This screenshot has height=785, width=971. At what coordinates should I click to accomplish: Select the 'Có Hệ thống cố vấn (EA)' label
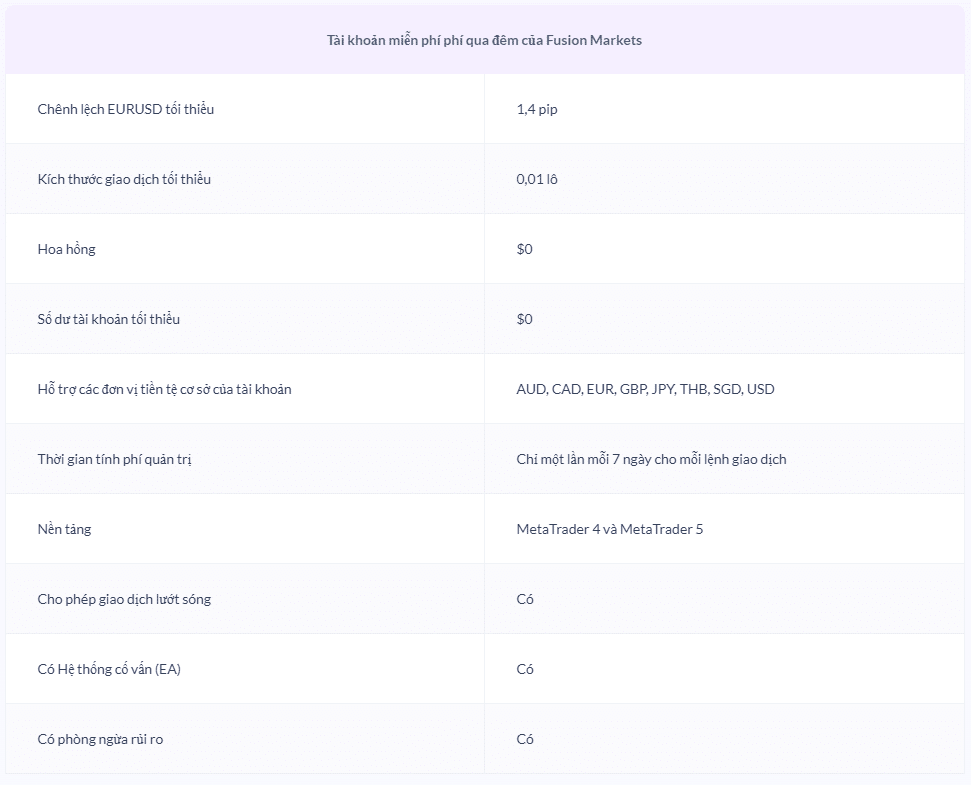click(x=109, y=669)
